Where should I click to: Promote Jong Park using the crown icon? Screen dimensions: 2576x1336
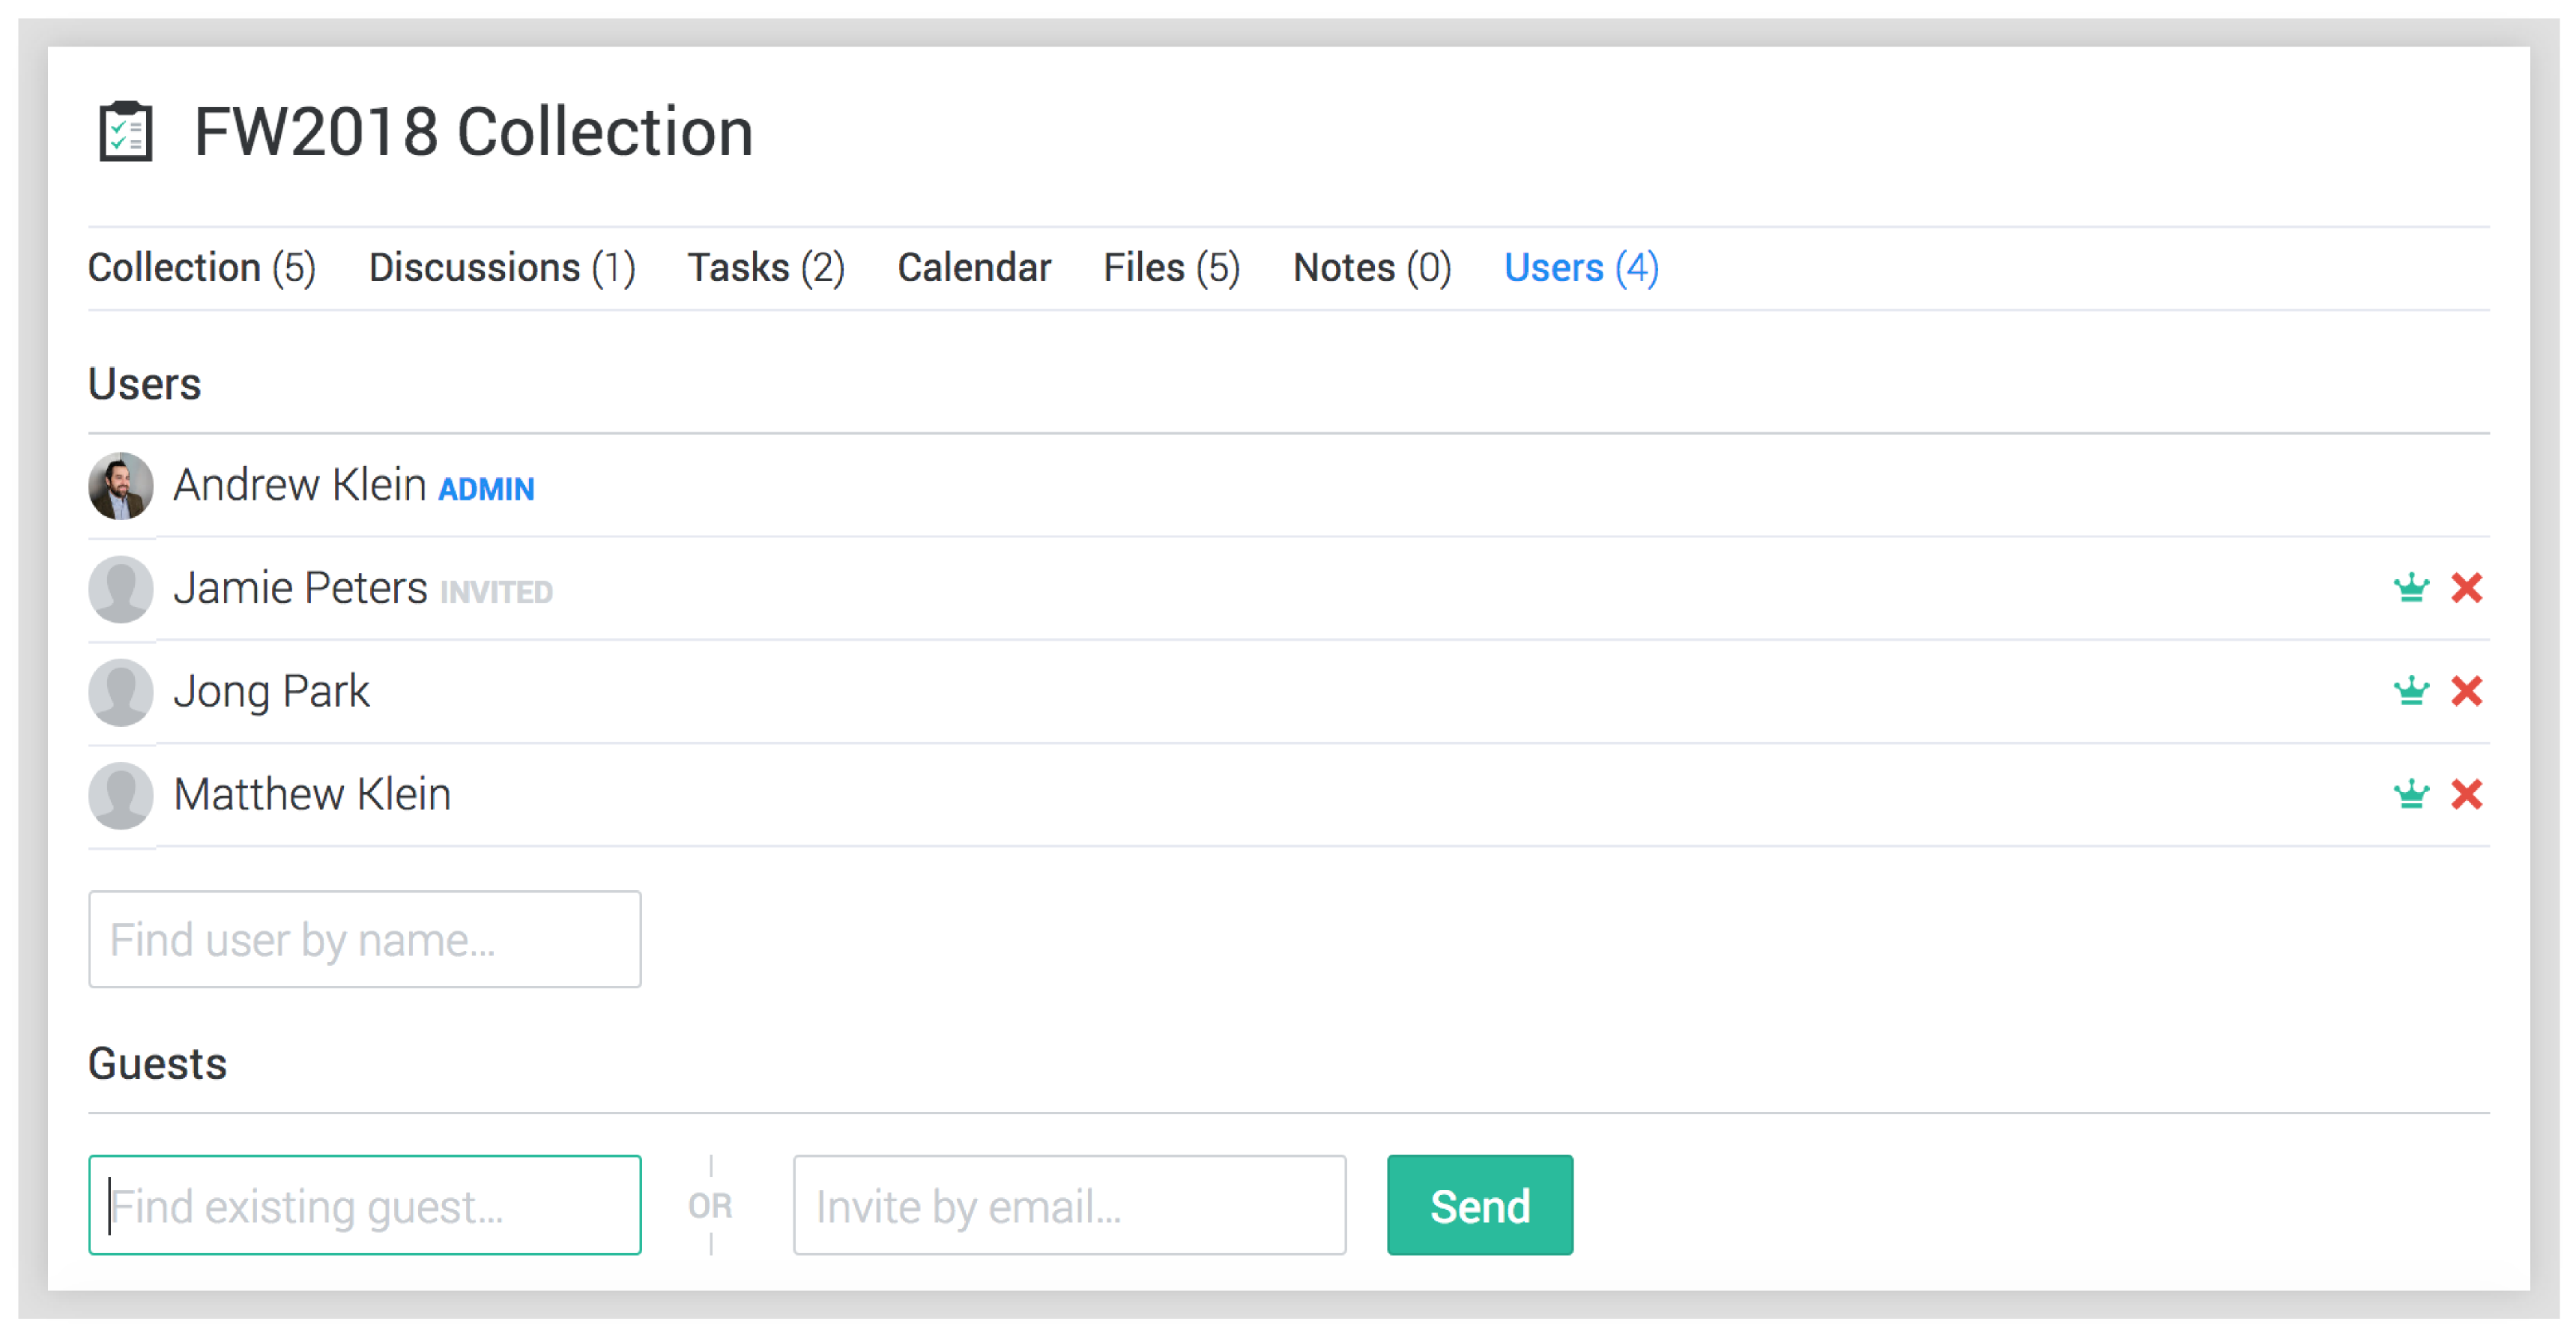tap(2411, 691)
